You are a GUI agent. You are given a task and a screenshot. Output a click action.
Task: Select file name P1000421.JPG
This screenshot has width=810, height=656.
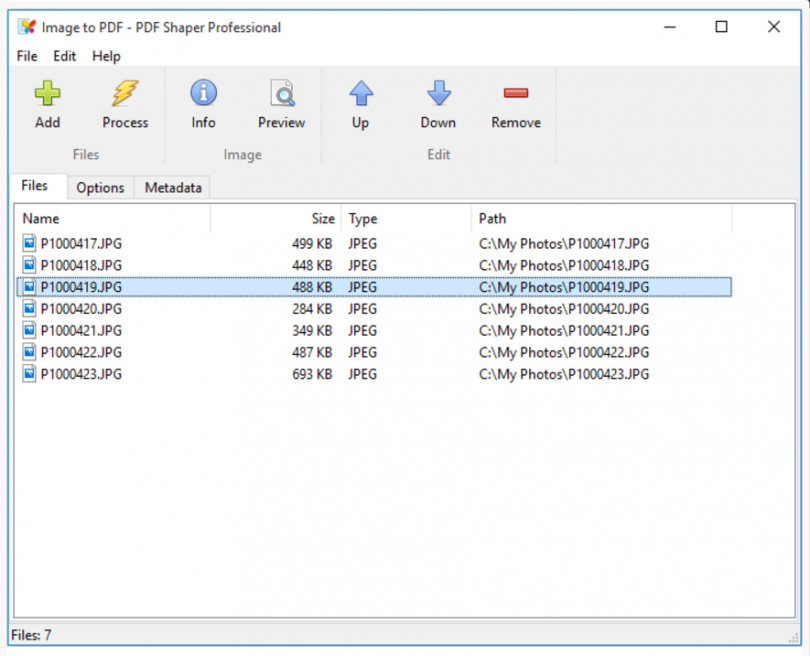tap(81, 330)
